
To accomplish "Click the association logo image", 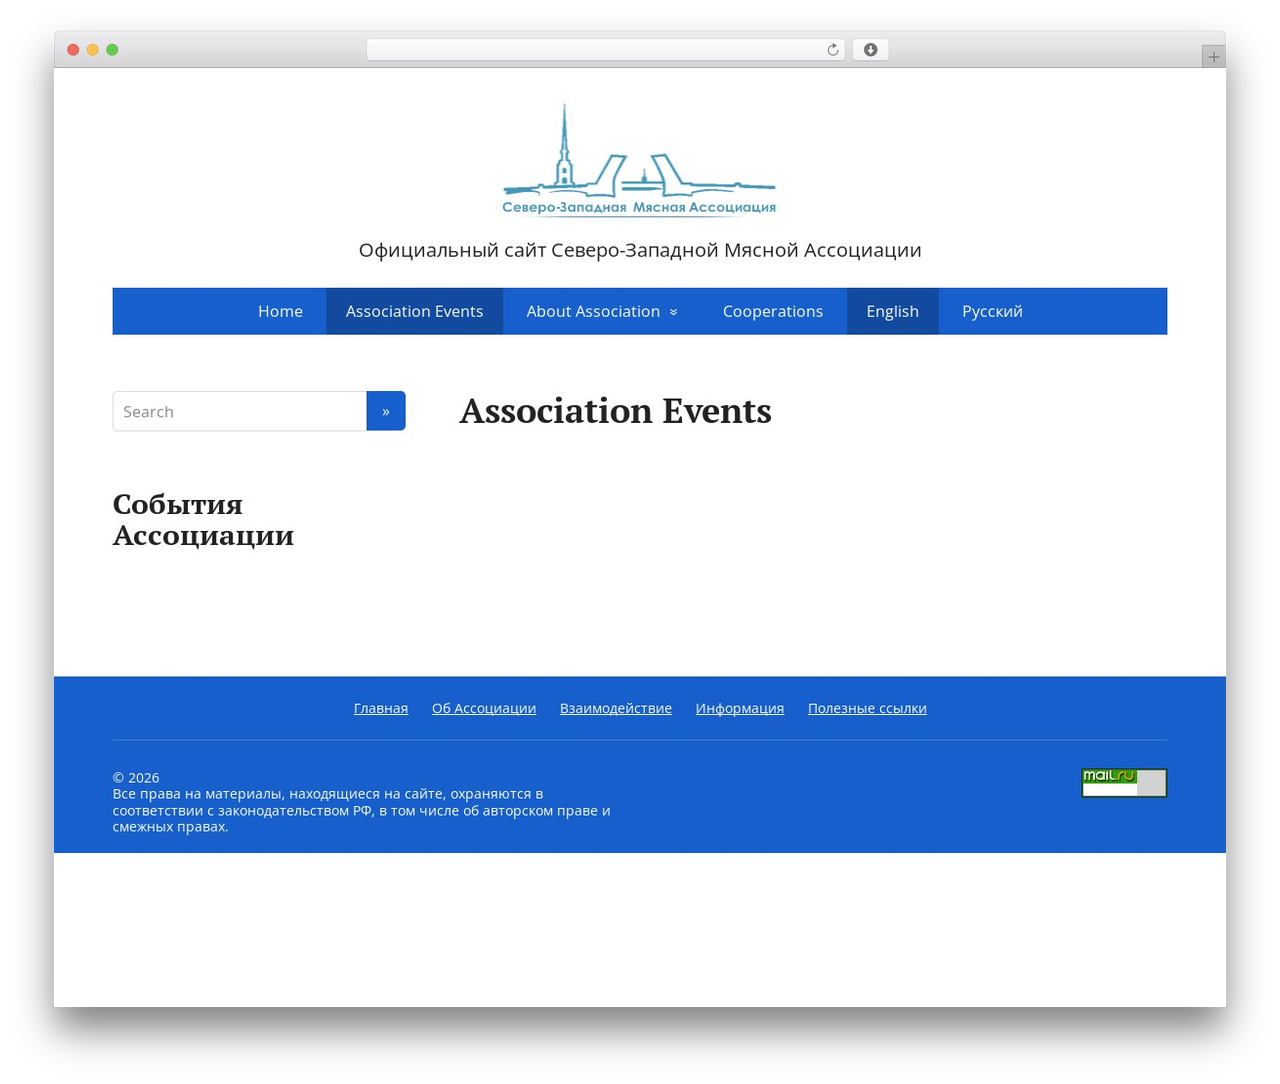I will click(x=639, y=160).
